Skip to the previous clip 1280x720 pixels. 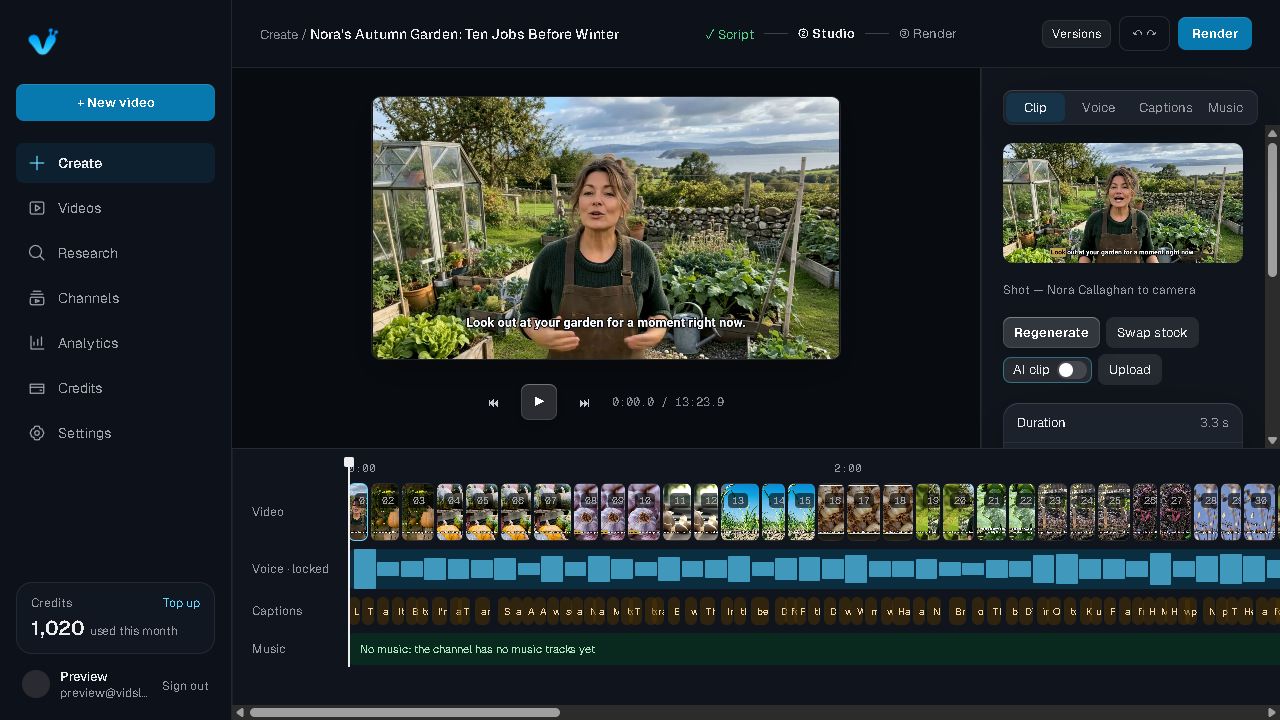coord(493,402)
